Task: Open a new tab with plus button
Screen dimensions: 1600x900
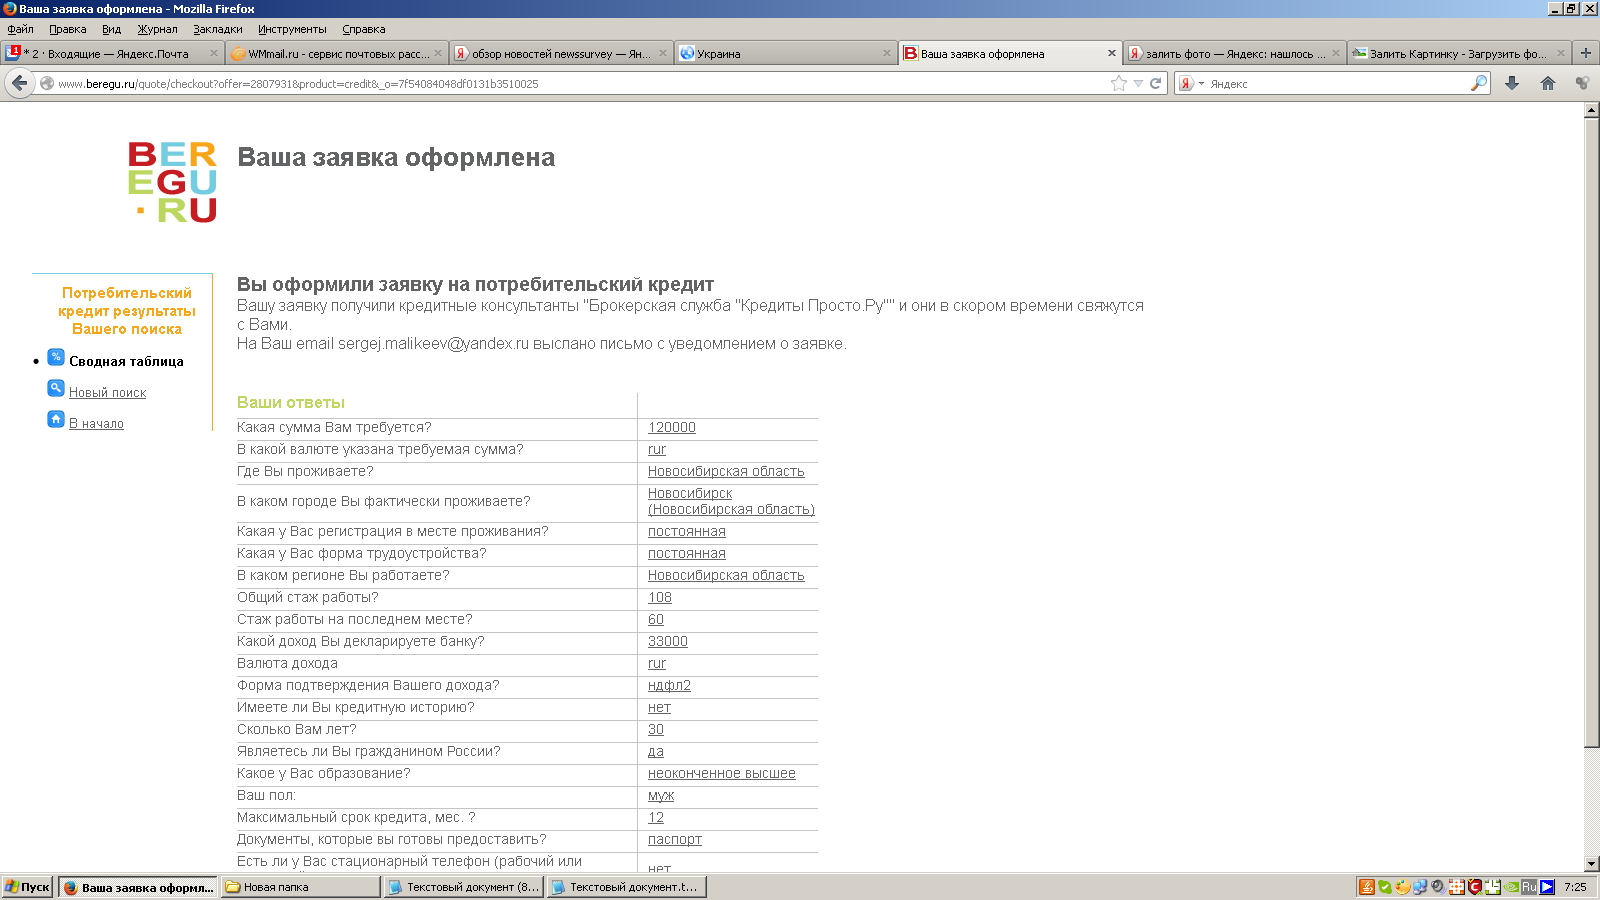Action: pos(1585,53)
